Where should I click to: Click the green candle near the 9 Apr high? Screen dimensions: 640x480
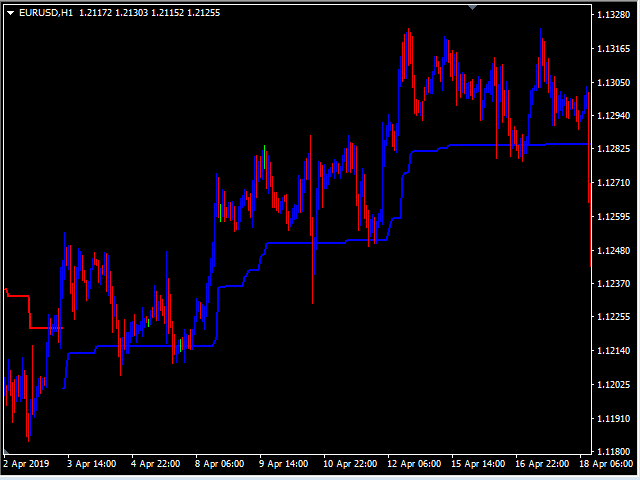(x=264, y=157)
